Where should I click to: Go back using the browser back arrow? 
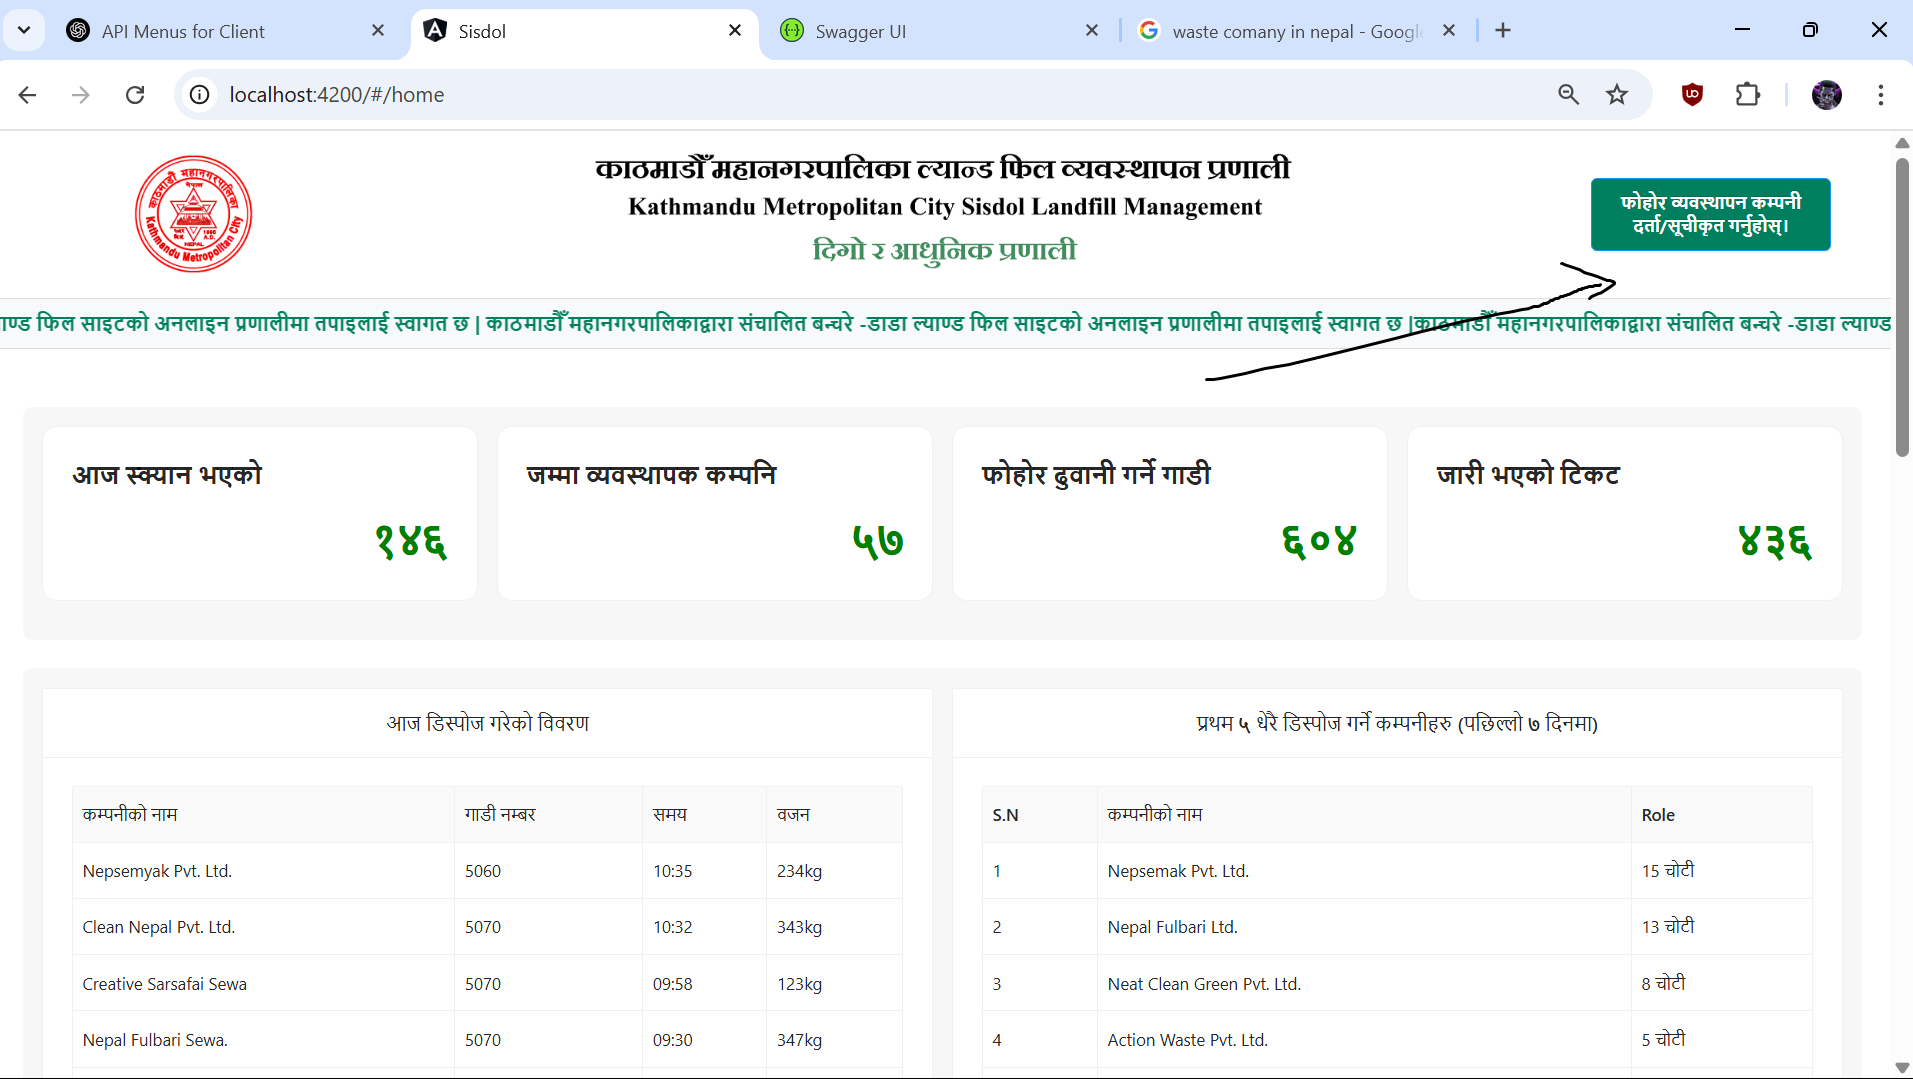28,95
